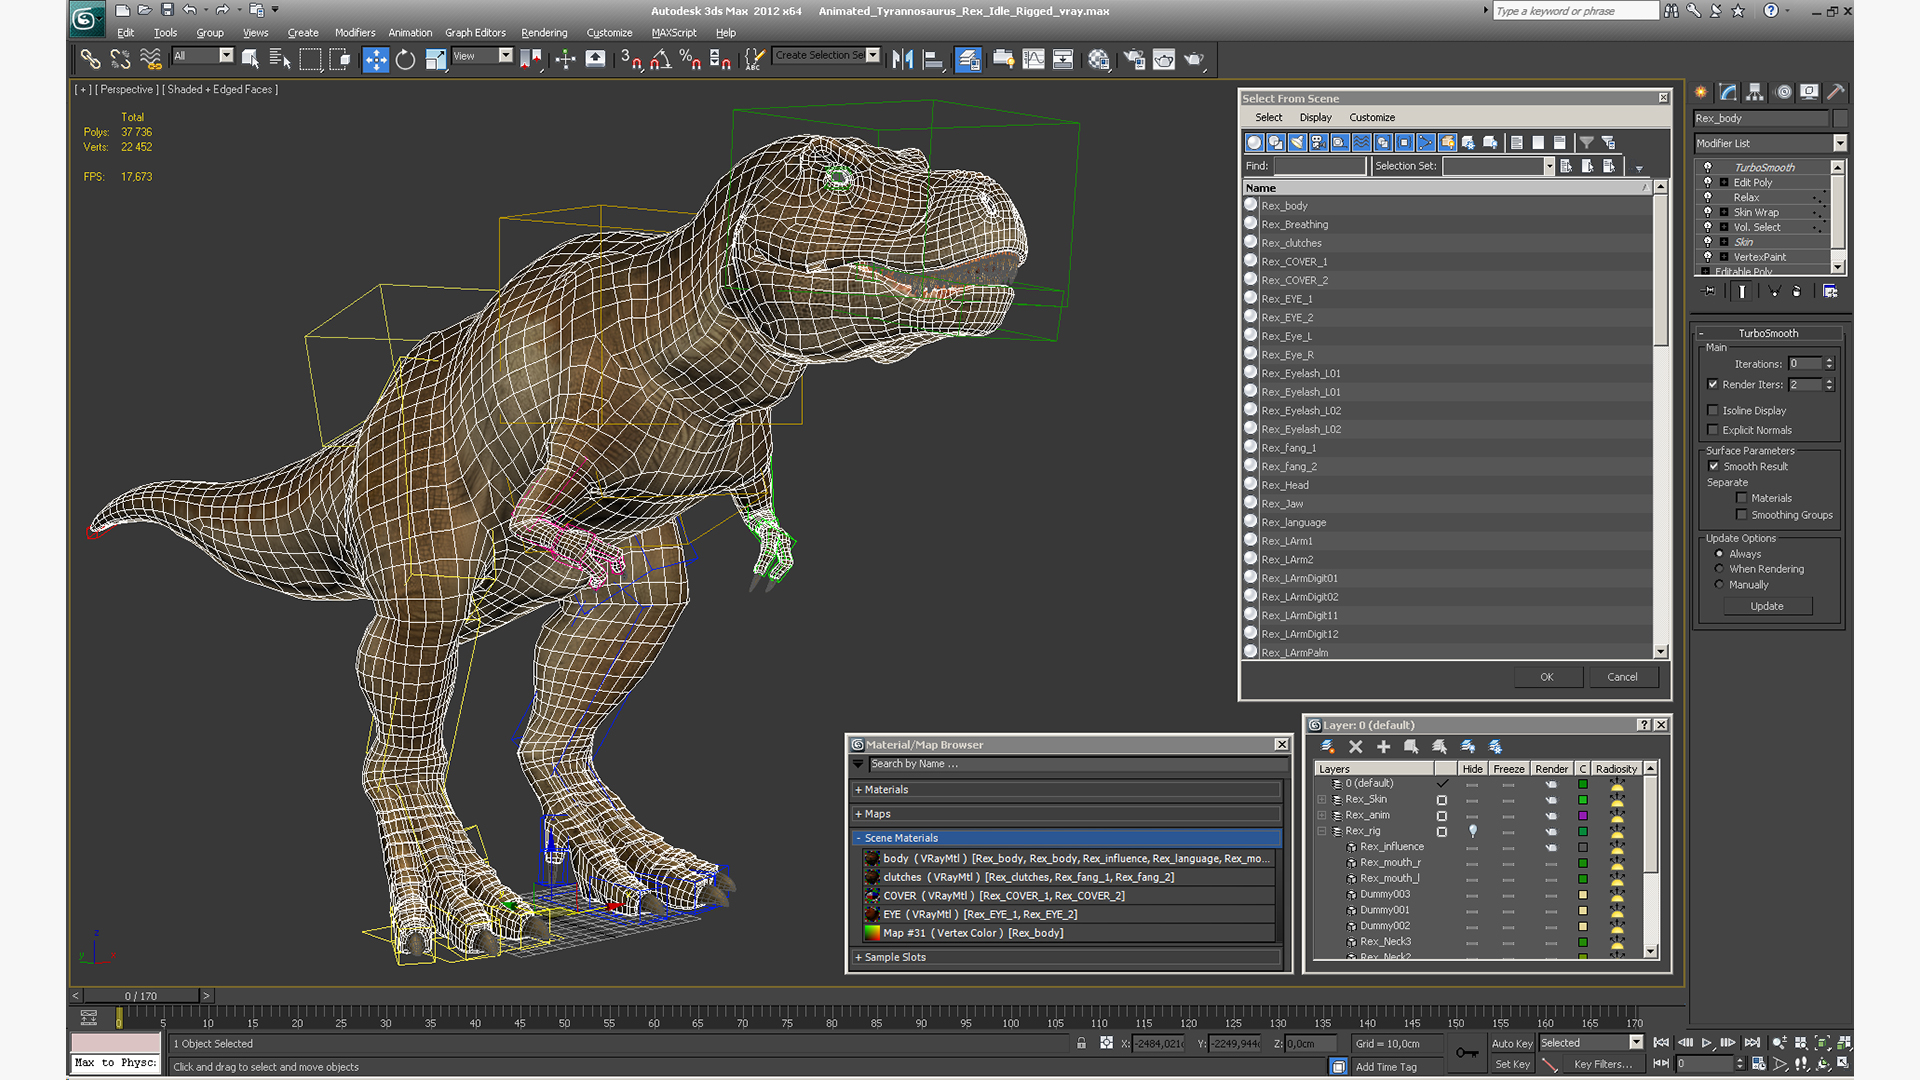Click Remove Modifier trash icon under stack
This screenshot has height=1080, width=1920.
point(1797,291)
